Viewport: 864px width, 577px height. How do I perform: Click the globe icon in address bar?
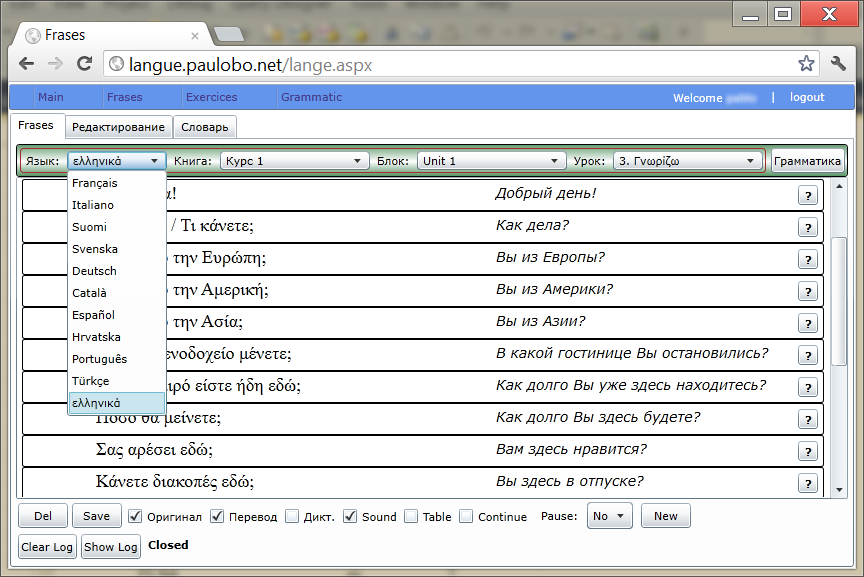(116, 64)
